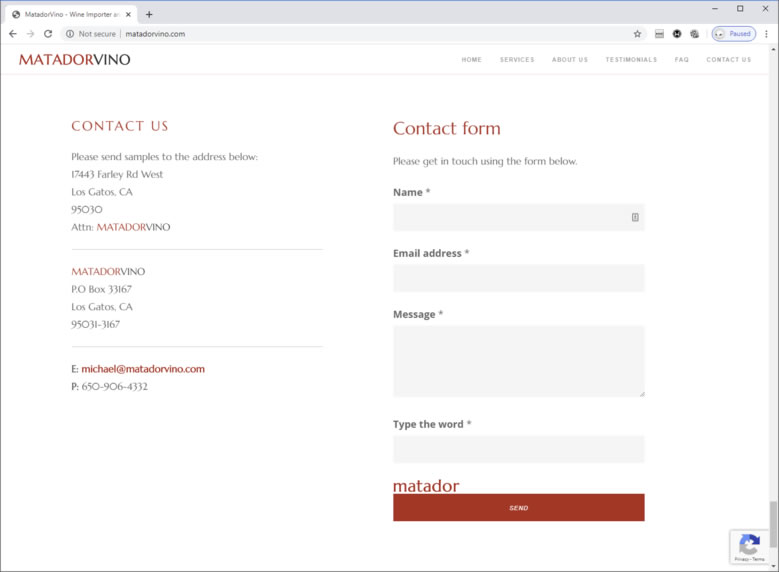Focus the Email address input field
This screenshot has width=779, height=572.
[518, 278]
